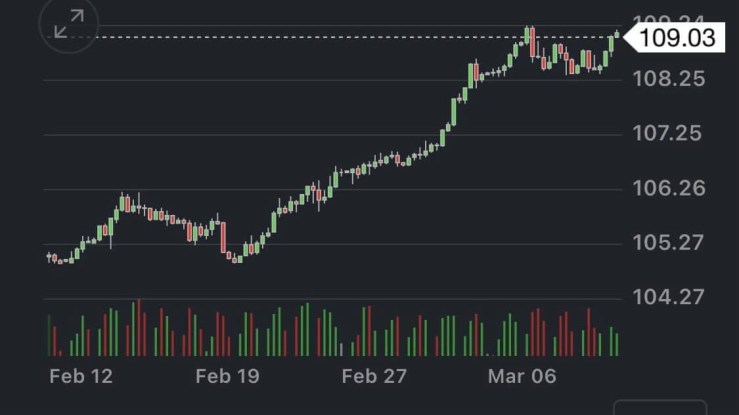Select the Mar 06 date label
This screenshot has height=415, width=739.
(x=521, y=376)
